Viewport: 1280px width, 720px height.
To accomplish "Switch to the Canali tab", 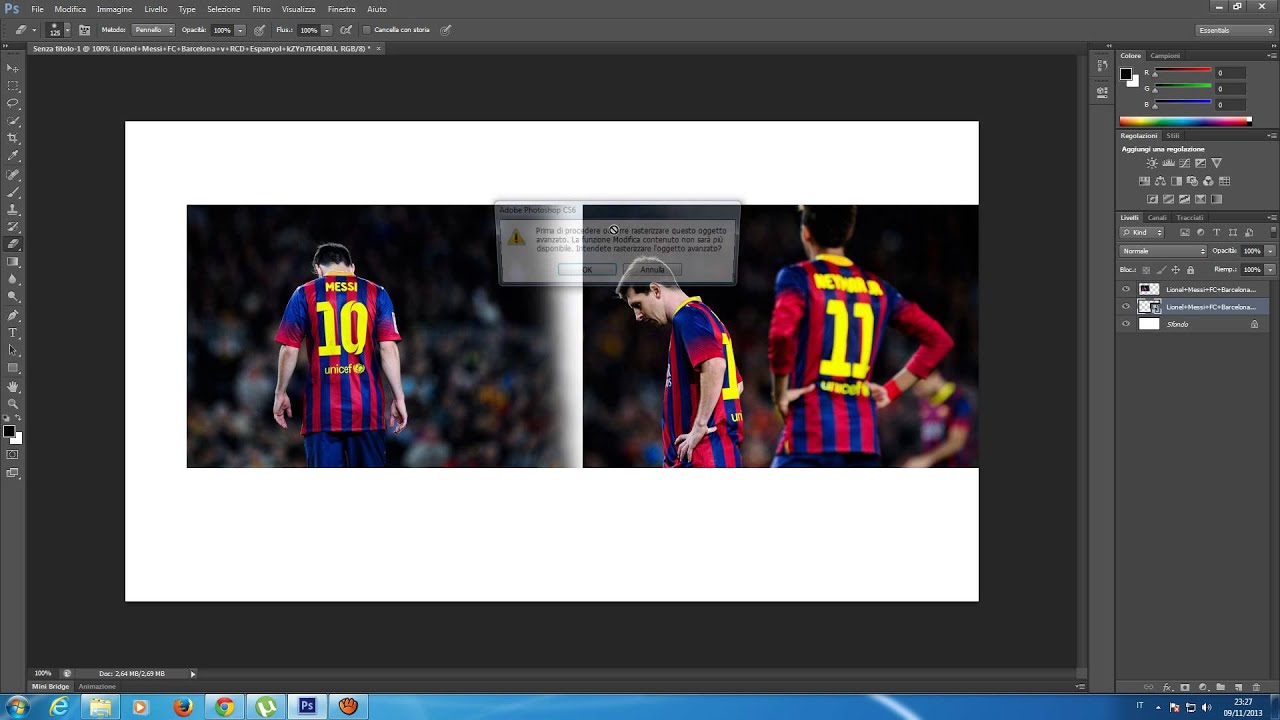I will (x=1157, y=217).
